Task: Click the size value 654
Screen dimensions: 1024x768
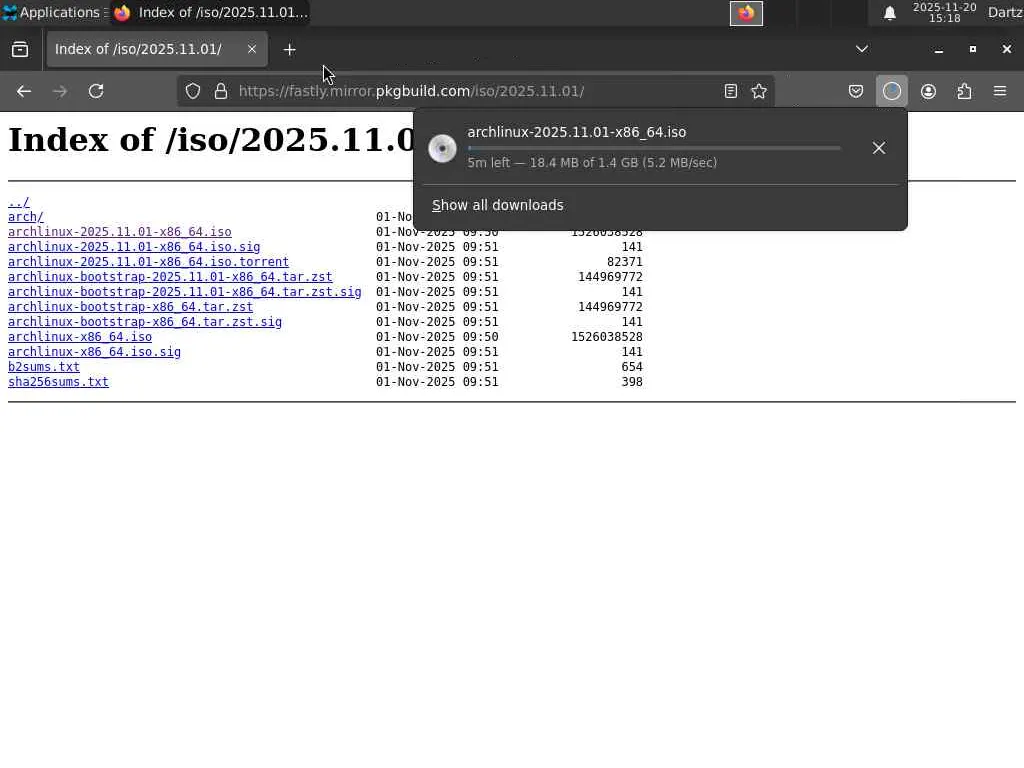Action: [632, 367]
